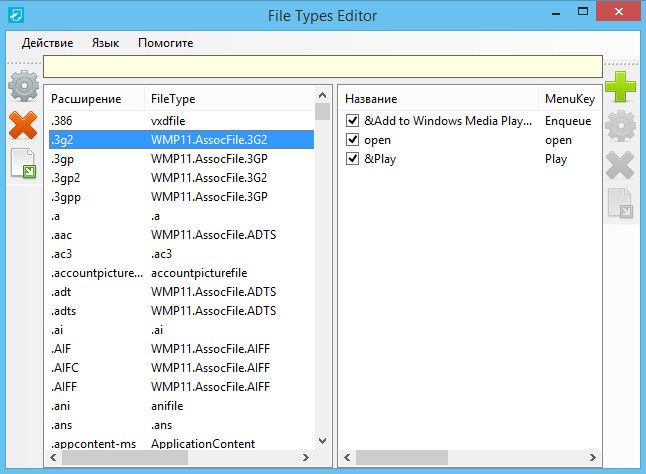Screen dimensions: 646x474
Task: Open the Язык menu
Action: [x=105, y=43]
